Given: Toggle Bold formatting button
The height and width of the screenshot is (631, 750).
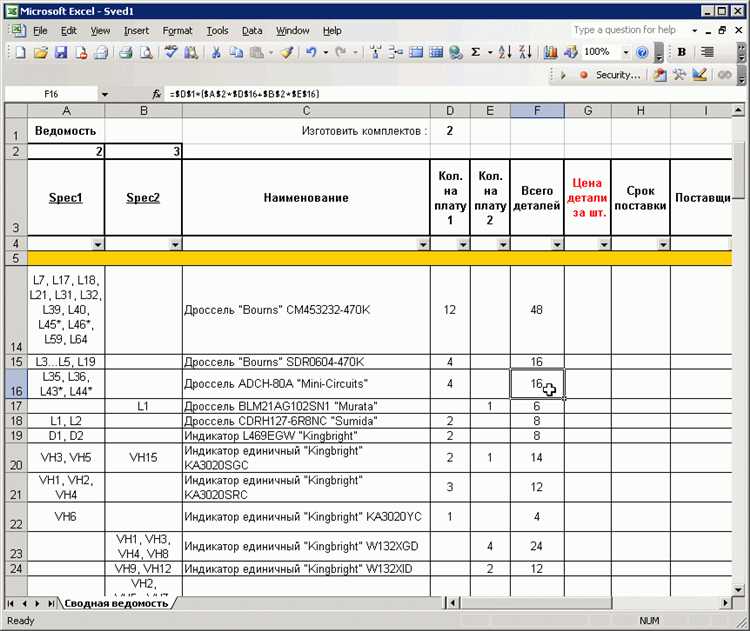Looking at the screenshot, I should 682,52.
